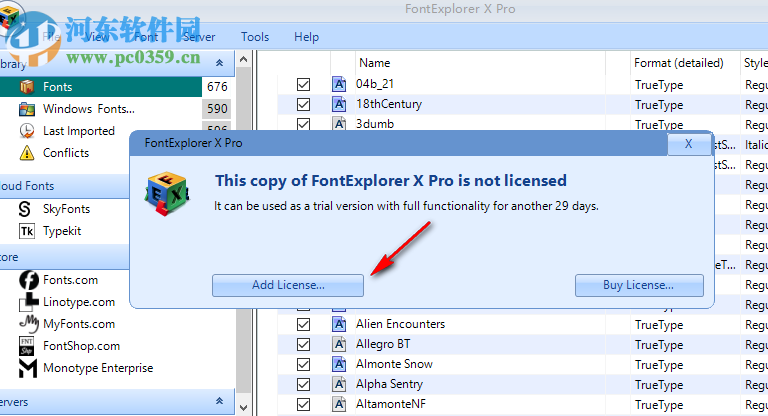Select the Monotype Enterprise entry
The height and width of the screenshot is (416, 768).
click(98, 368)
